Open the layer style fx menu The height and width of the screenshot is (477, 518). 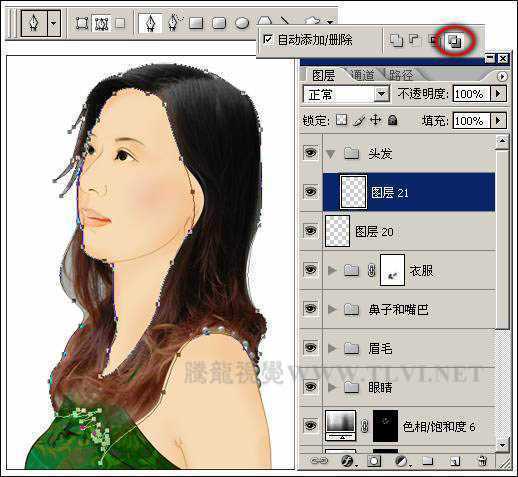pos(348,461)
